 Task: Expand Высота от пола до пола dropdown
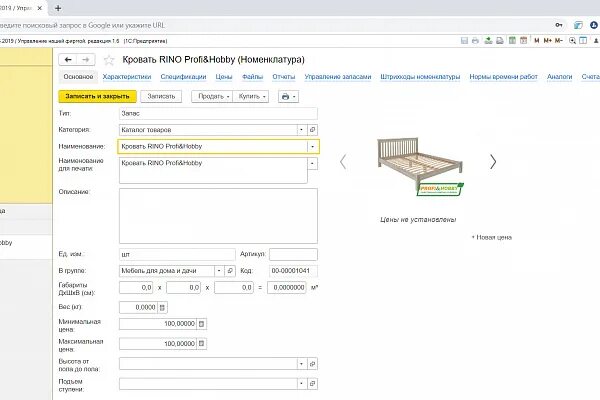[x=302, y=364]
